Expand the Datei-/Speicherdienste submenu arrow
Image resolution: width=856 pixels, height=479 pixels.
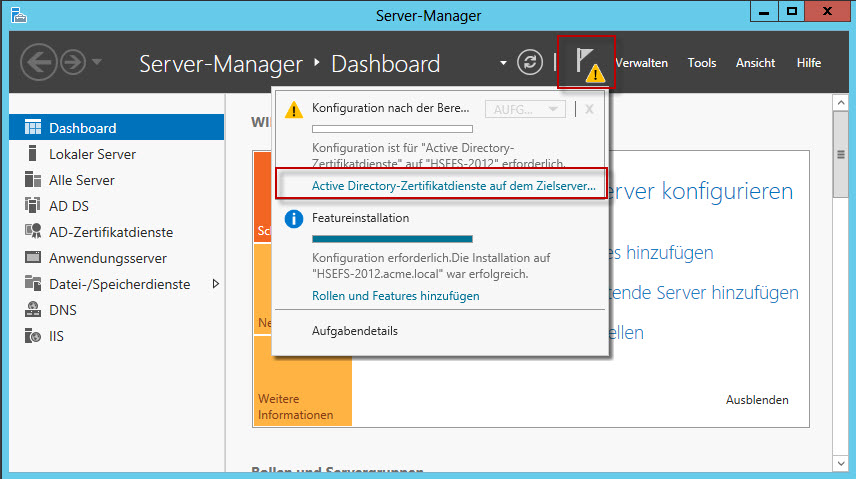tap(216, 284)
